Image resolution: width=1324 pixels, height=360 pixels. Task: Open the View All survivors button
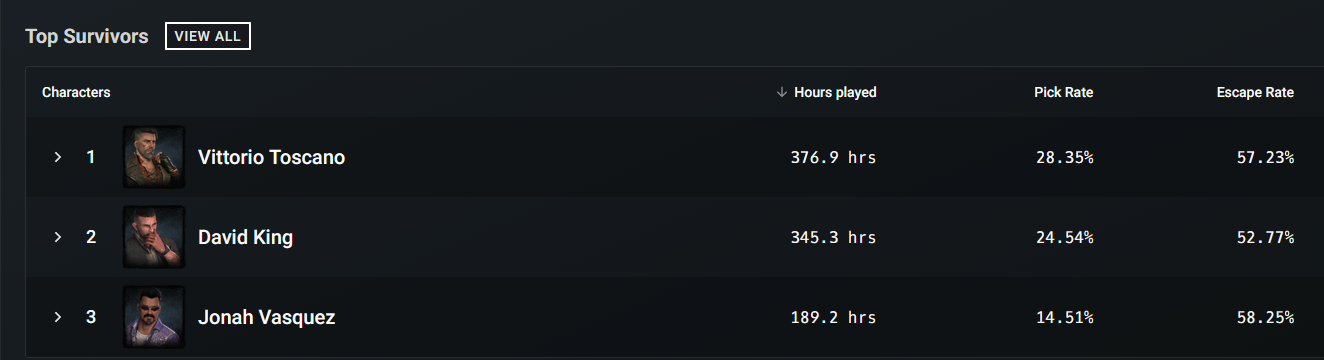pos(208,36)
